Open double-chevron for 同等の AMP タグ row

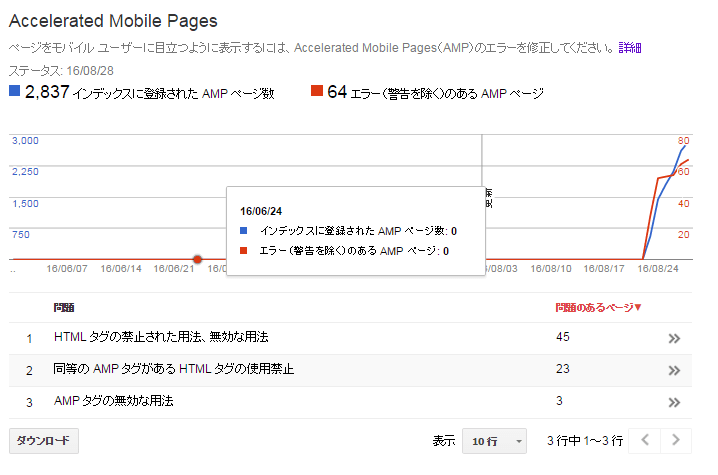674,370
